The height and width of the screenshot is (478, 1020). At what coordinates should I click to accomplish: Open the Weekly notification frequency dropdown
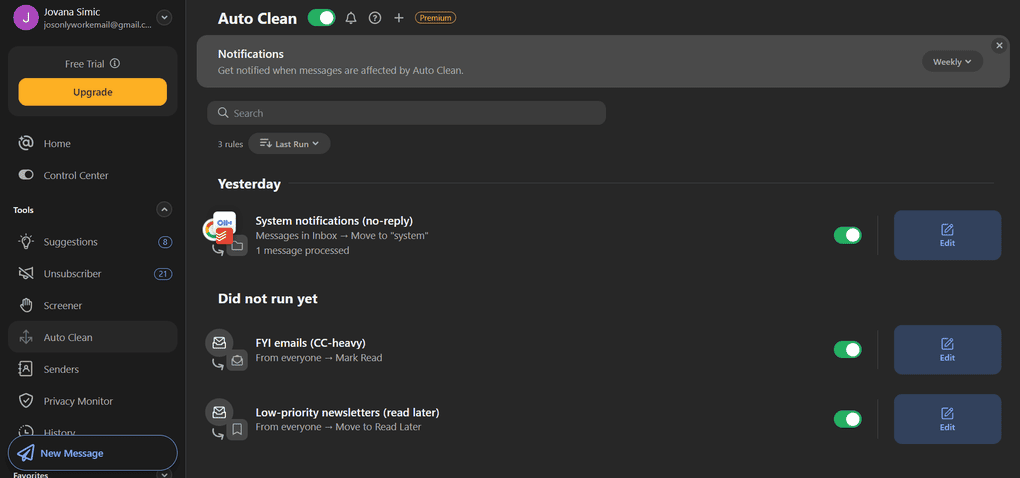tap(952, 62)
